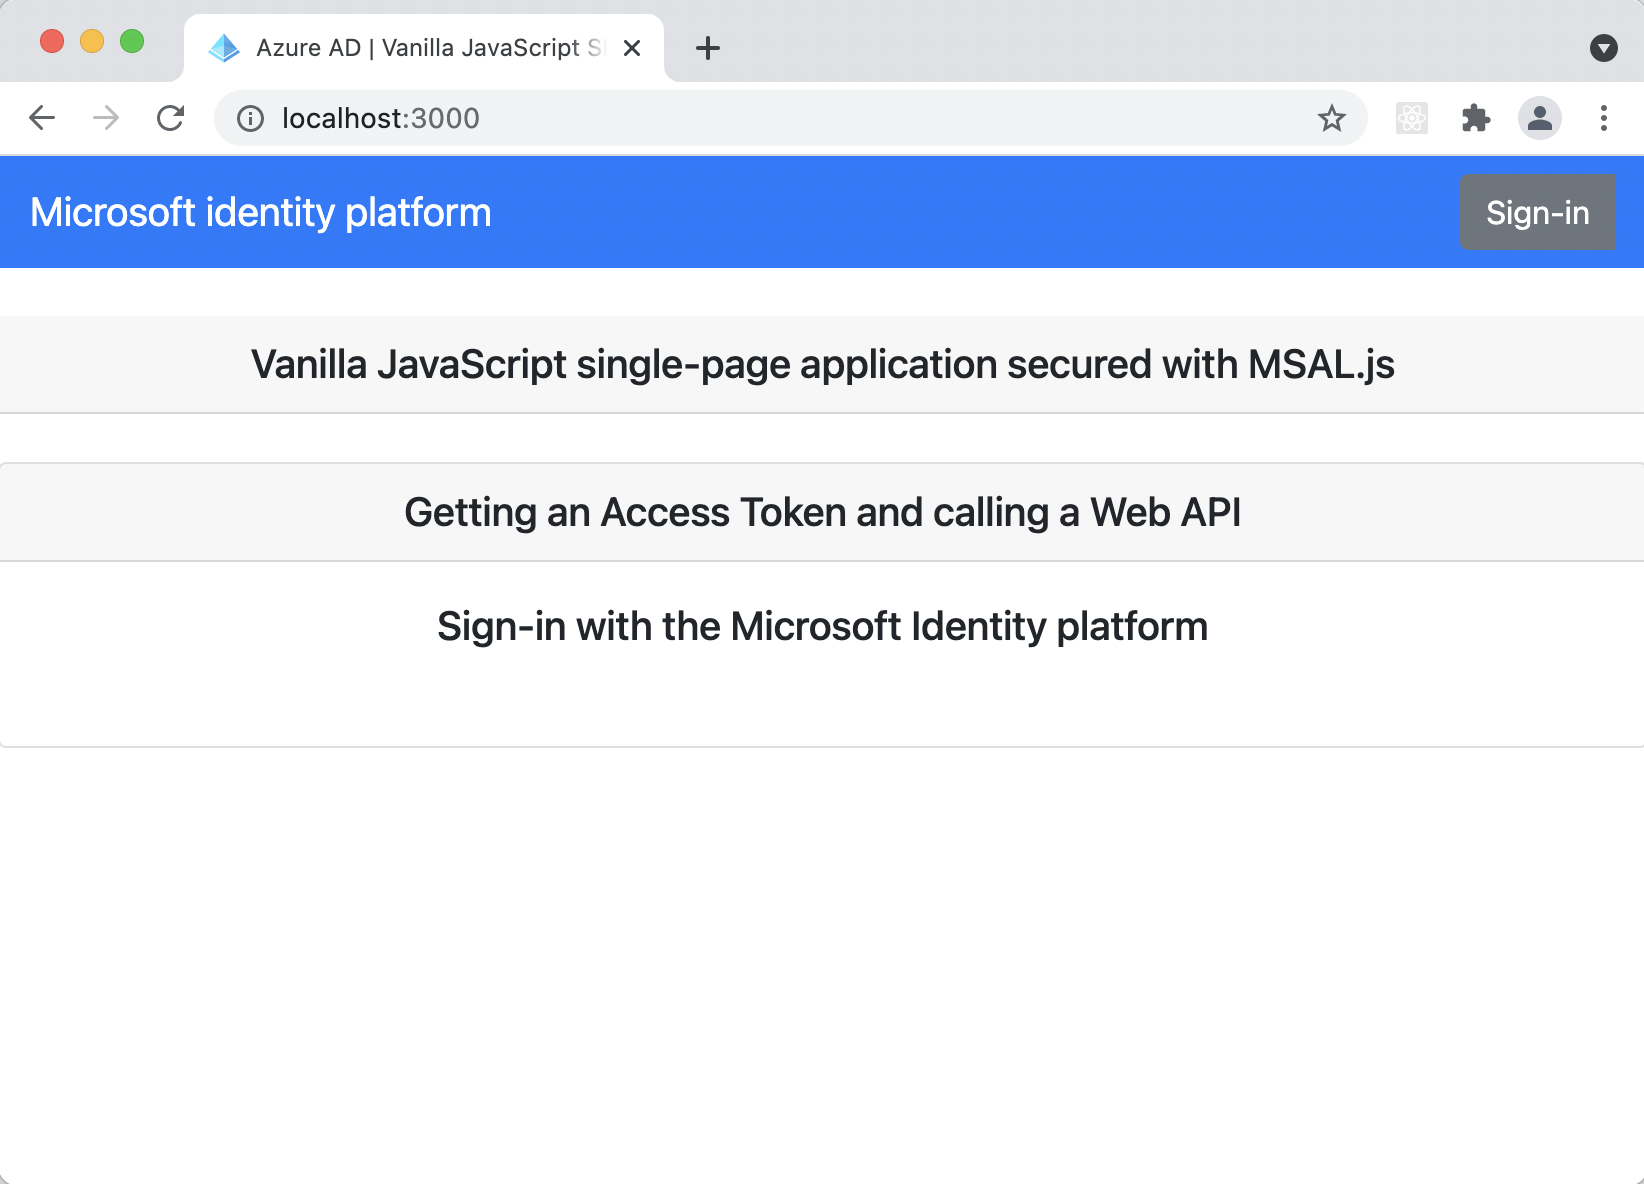Close the Azure AD browser tab

(632, 48)
